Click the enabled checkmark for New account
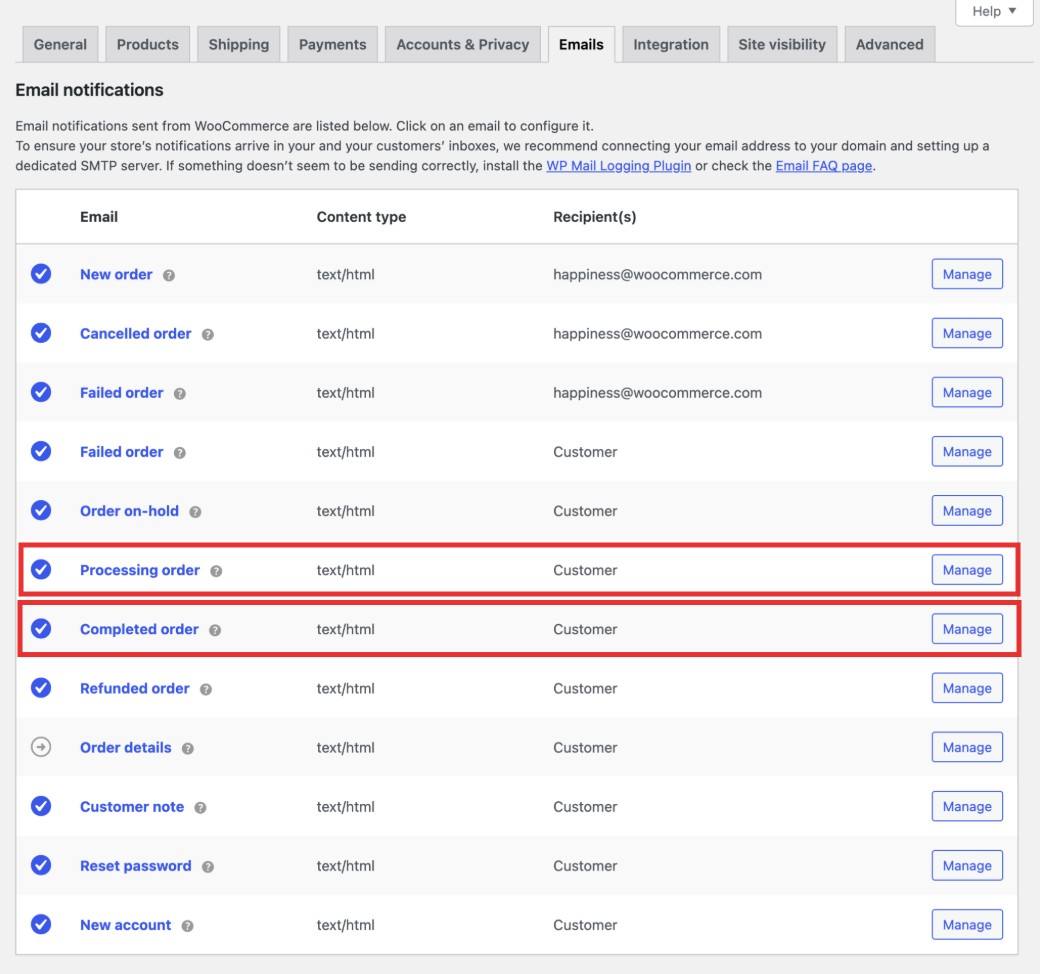 point(41,924)
